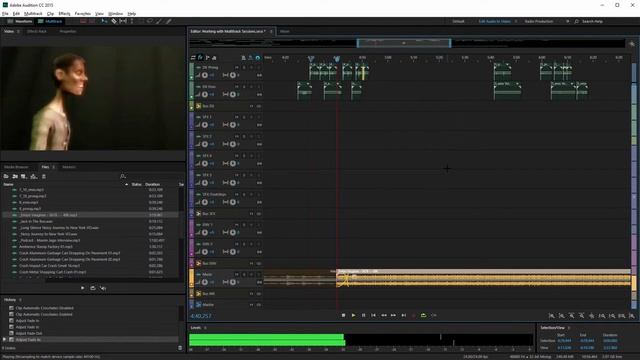Click the Fast Forward button in transport
The image size is (640, 360).
(393, 315)
